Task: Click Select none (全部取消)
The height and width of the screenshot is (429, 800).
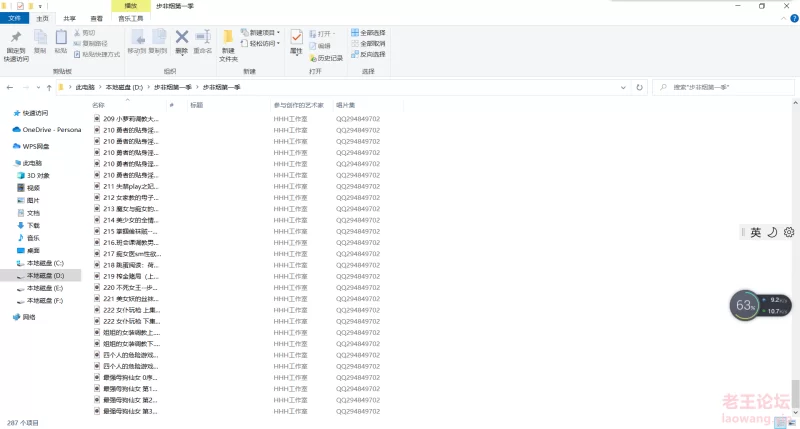Action: click(368, 43)
